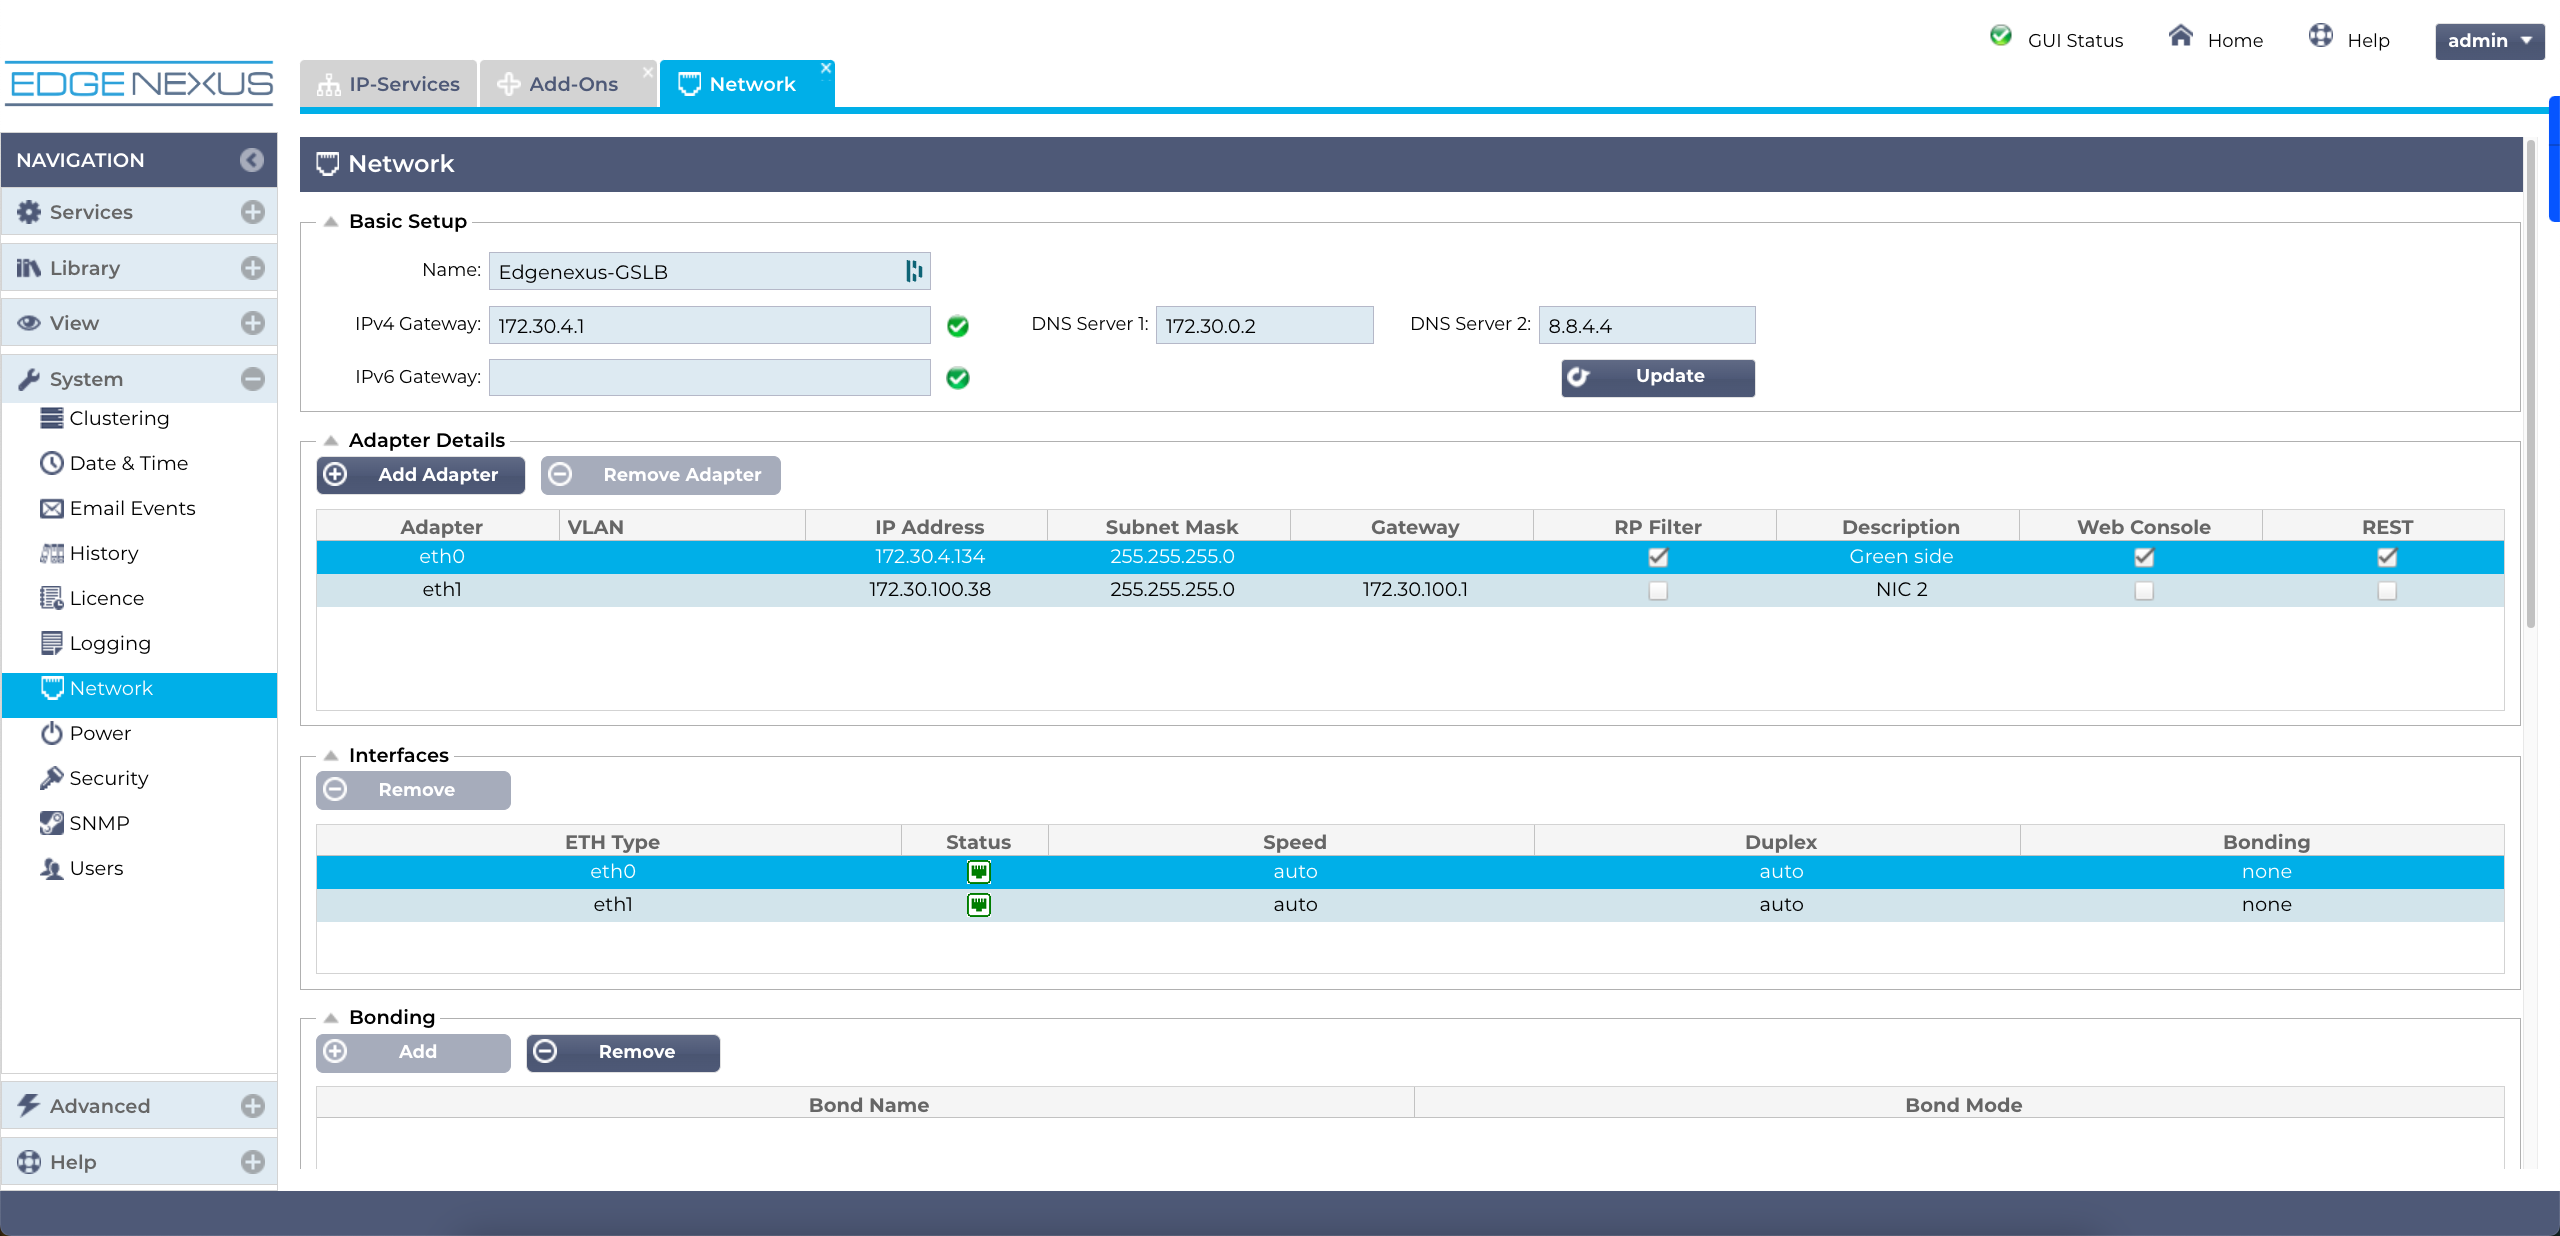Click eth0 interface status port icon
Screen dimensions: 2560x1236
(978, 872)
